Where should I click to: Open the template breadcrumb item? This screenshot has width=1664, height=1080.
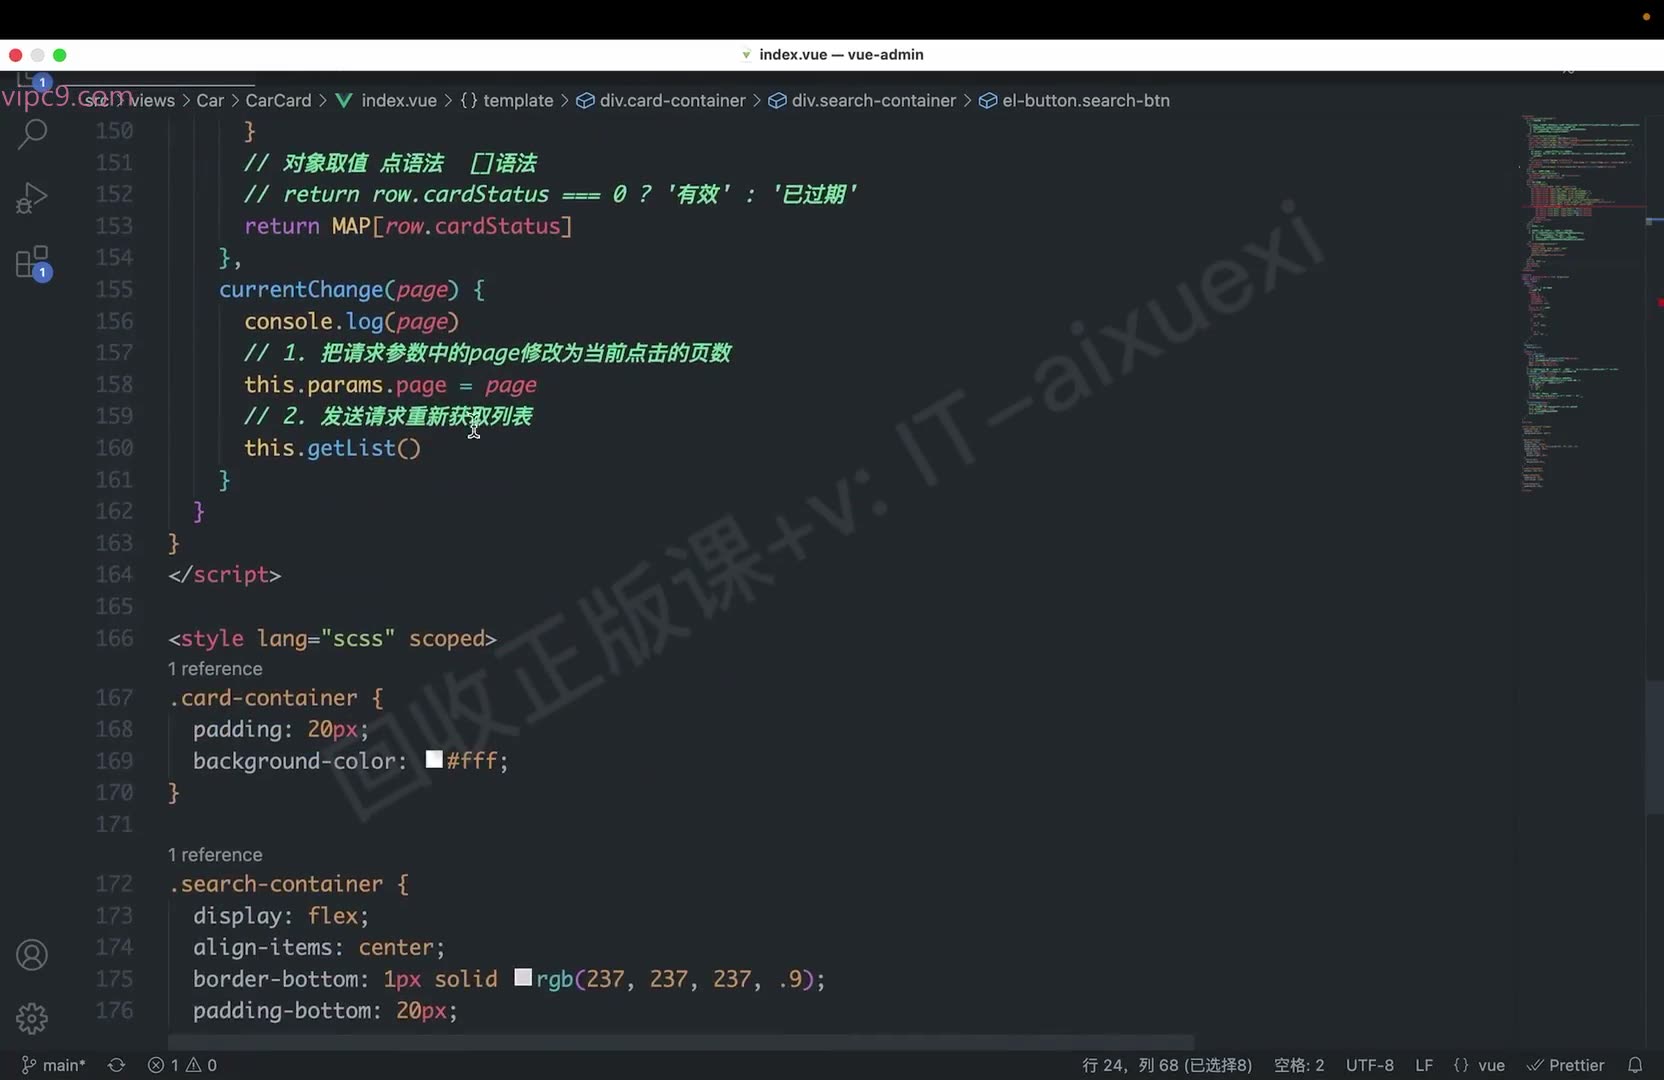[x=507, y=100]
